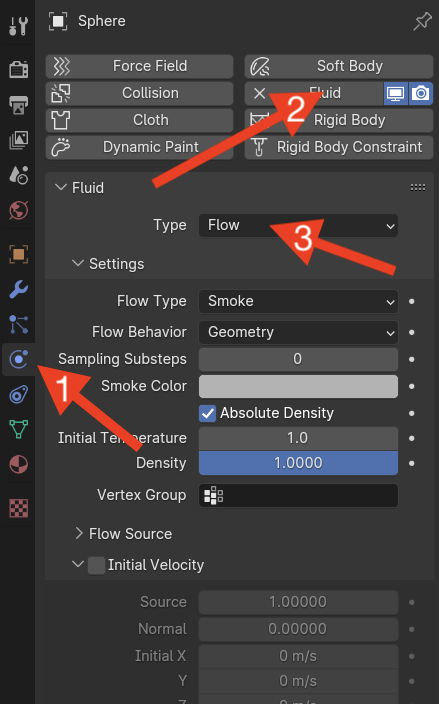This screenshot has width=439, height=704.
Task: Open the Object Data properties tab
Action: click(18, 429)
